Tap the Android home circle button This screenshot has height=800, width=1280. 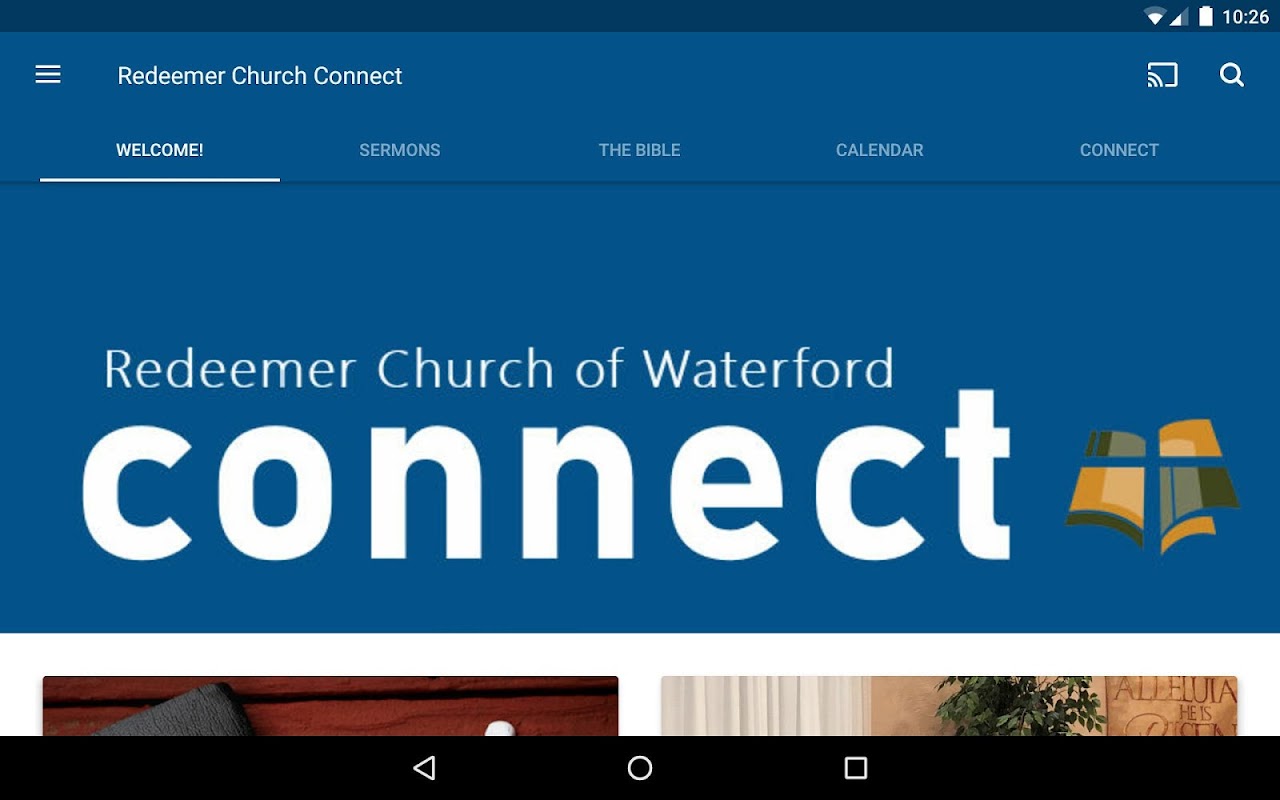640,768
